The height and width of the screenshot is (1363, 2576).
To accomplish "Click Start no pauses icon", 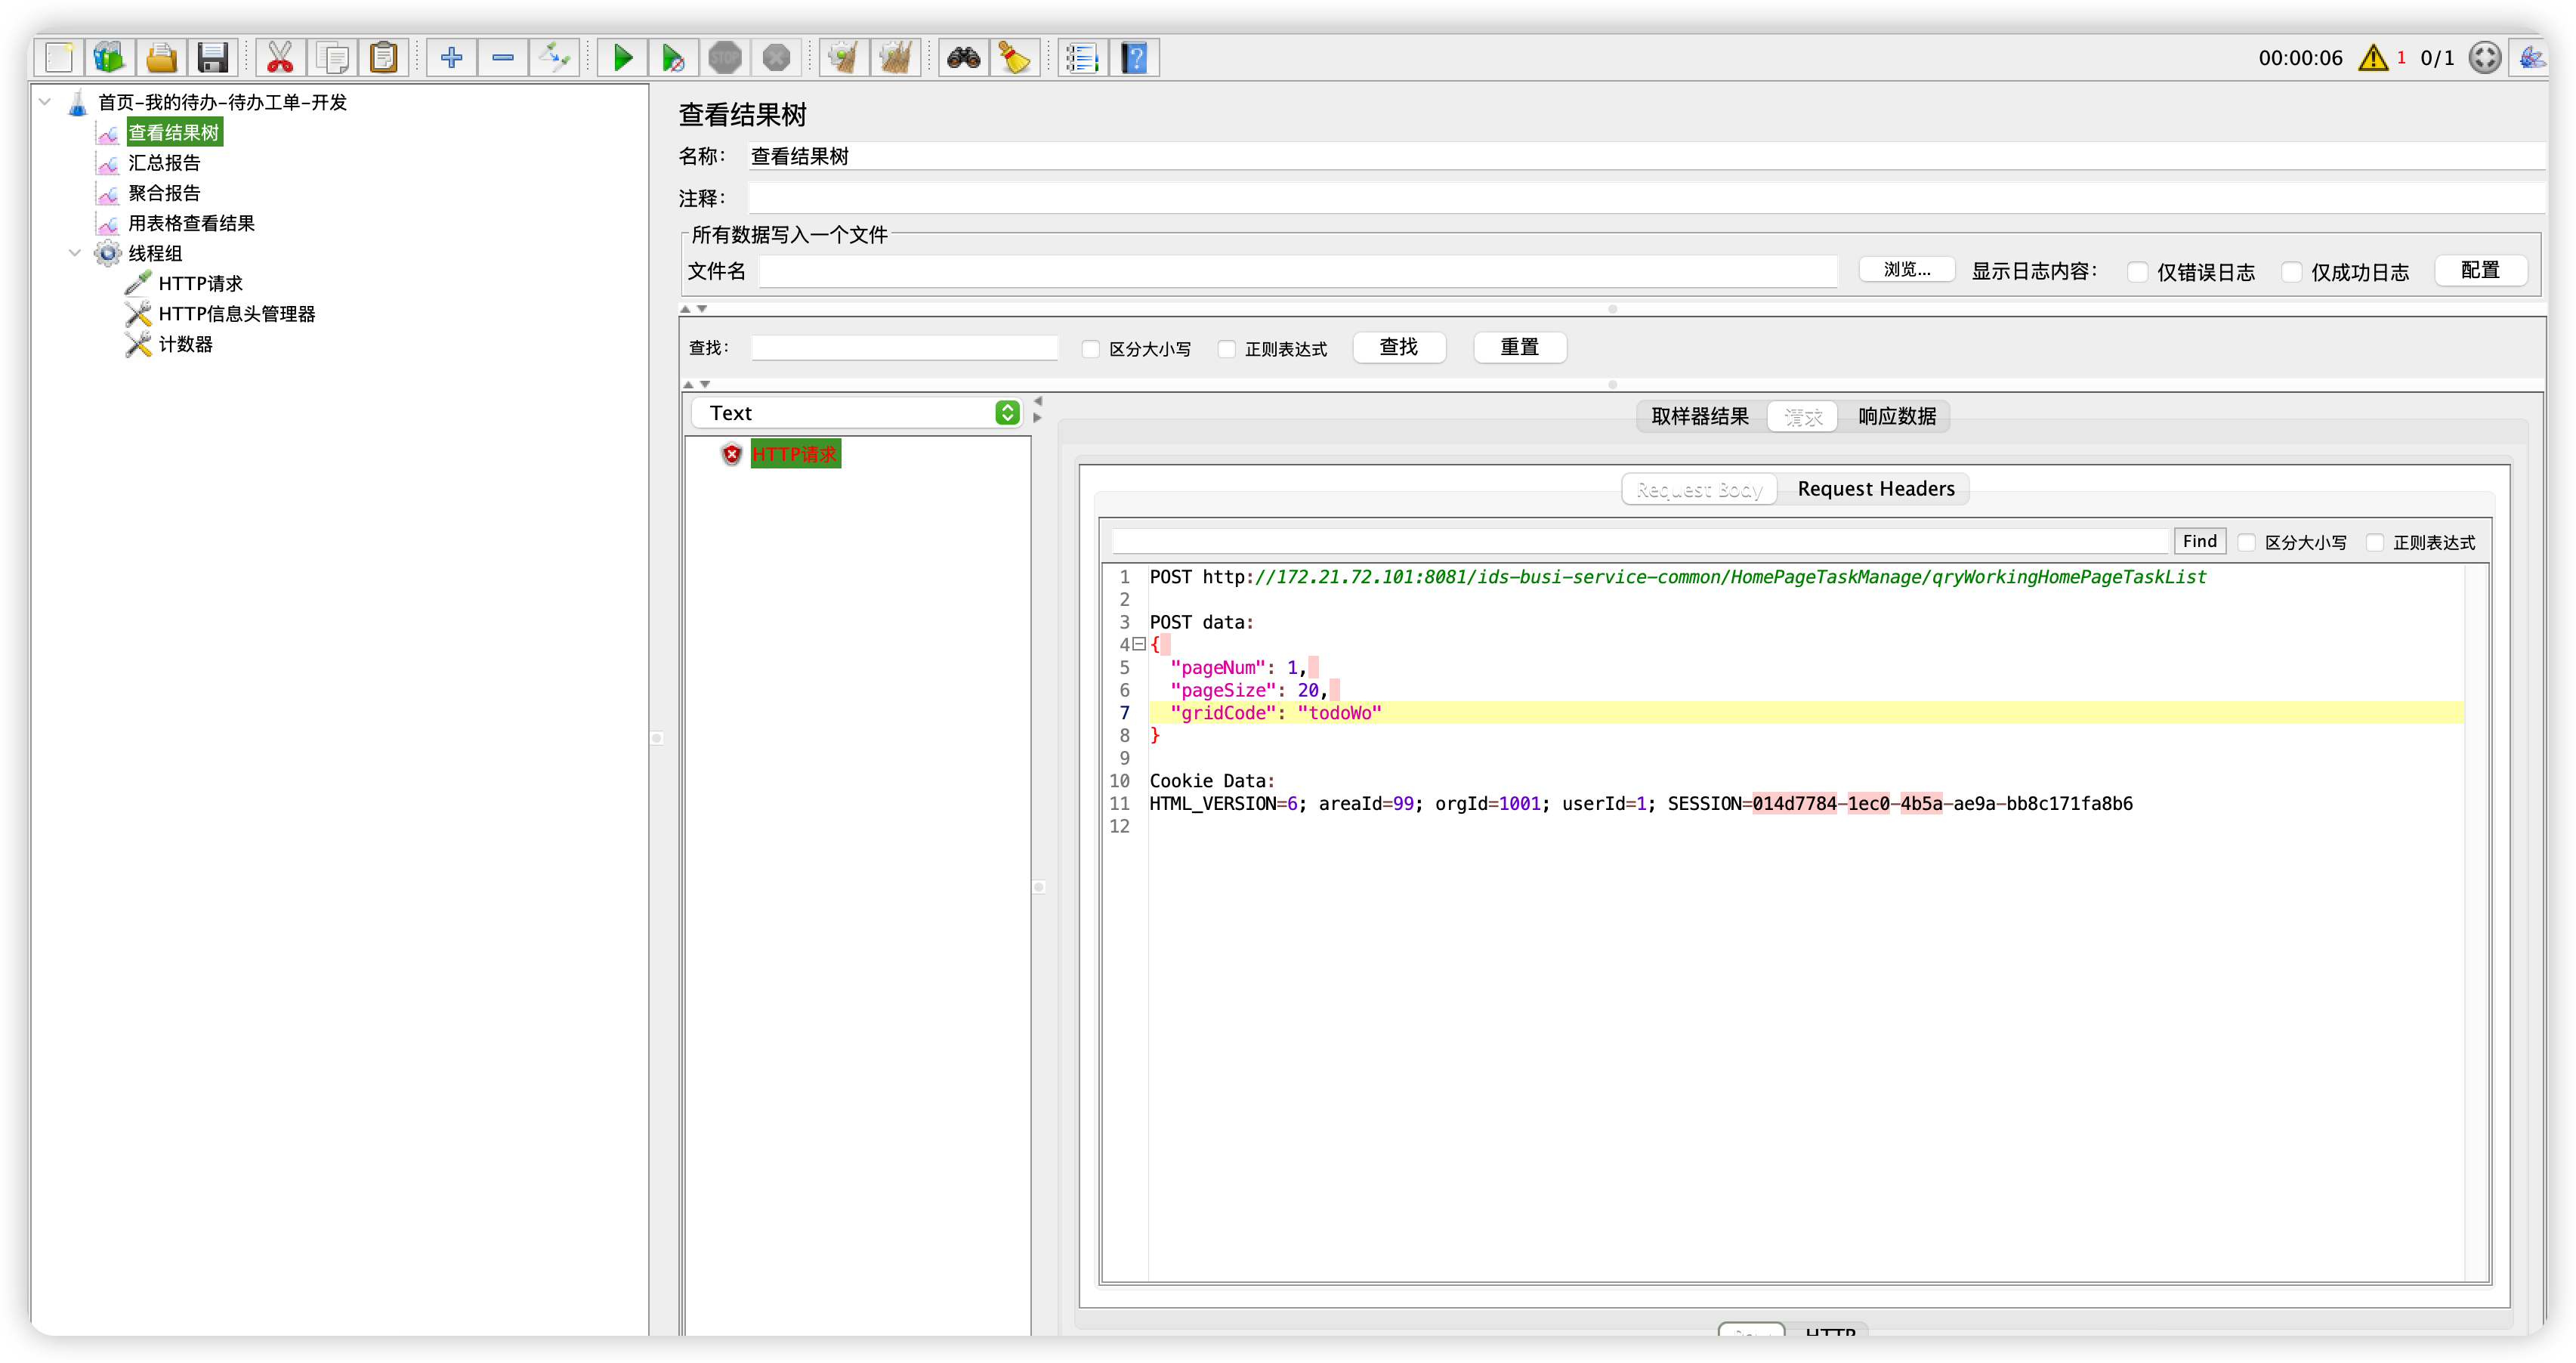I will tap(673, 58).
